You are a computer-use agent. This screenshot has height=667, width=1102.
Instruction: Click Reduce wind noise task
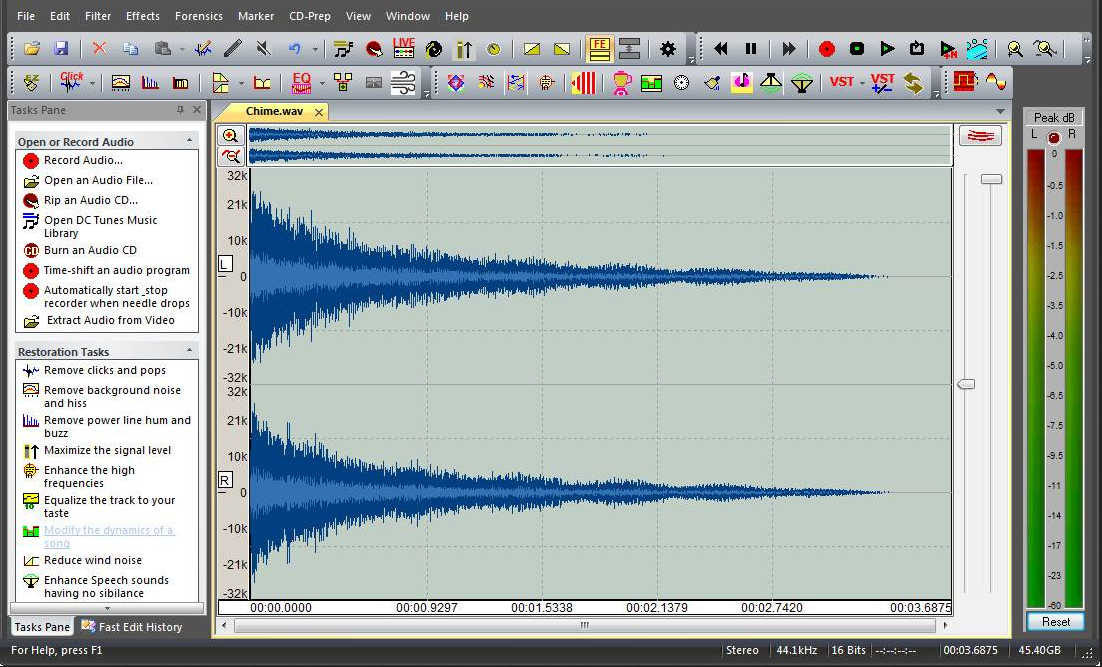tap(93, 560)
